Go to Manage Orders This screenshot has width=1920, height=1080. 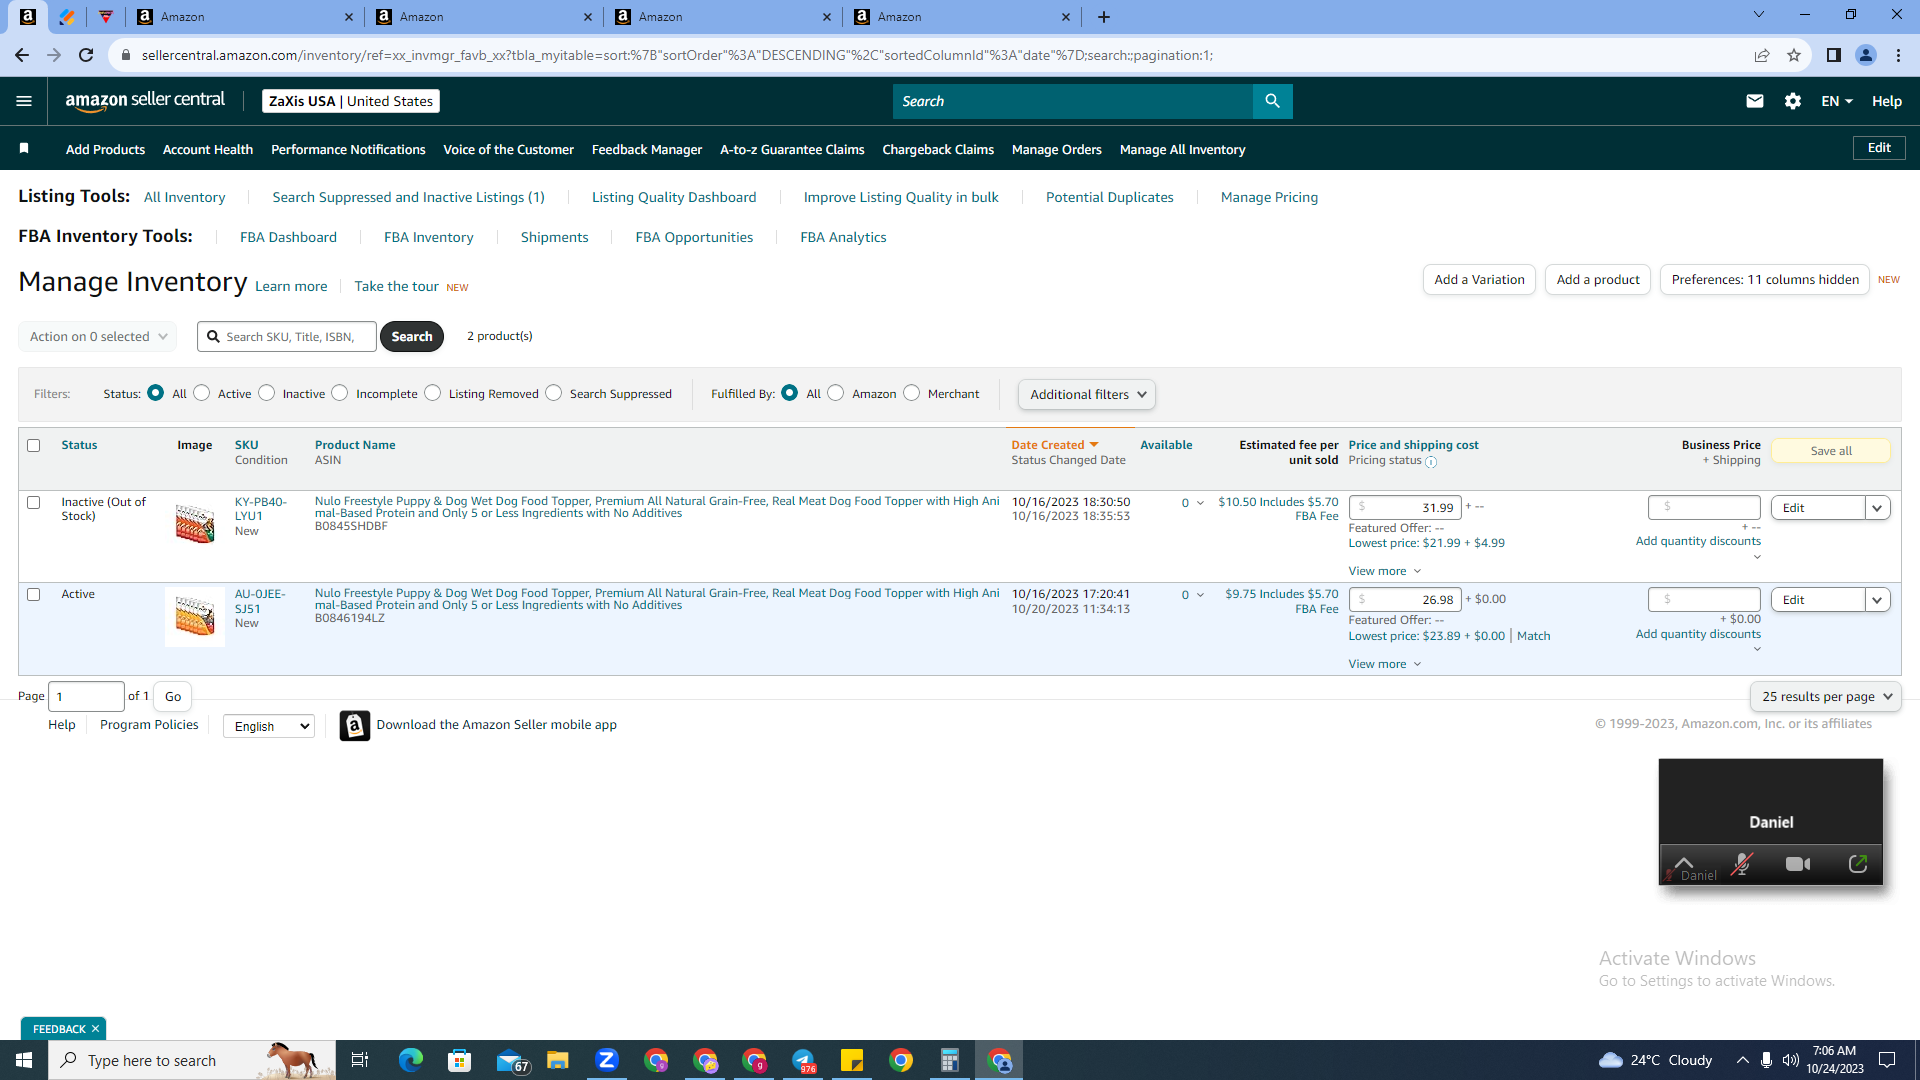tap(1057, 150)
